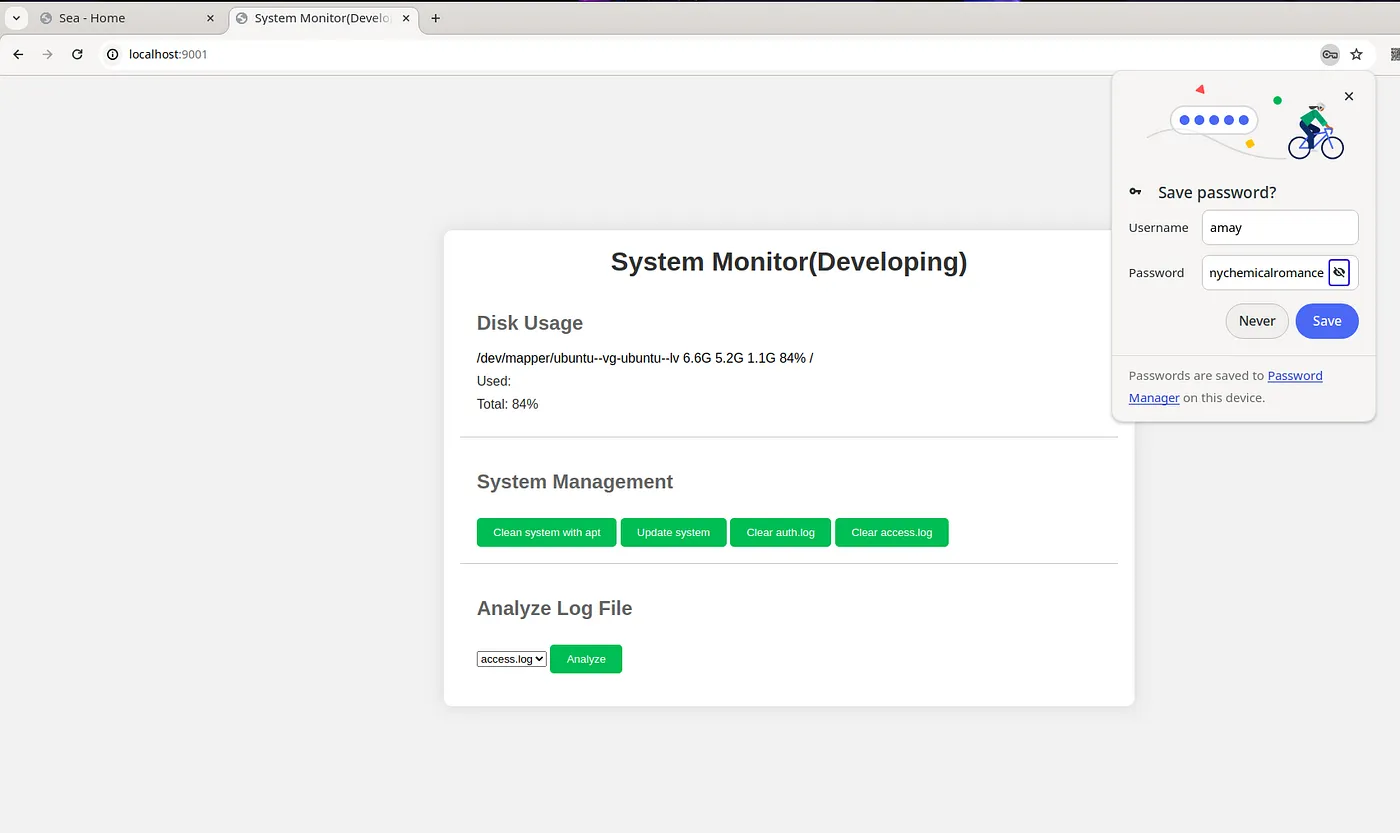Clear auth.log using its button
Screen dimensions: 1400x833
point(780,532)
